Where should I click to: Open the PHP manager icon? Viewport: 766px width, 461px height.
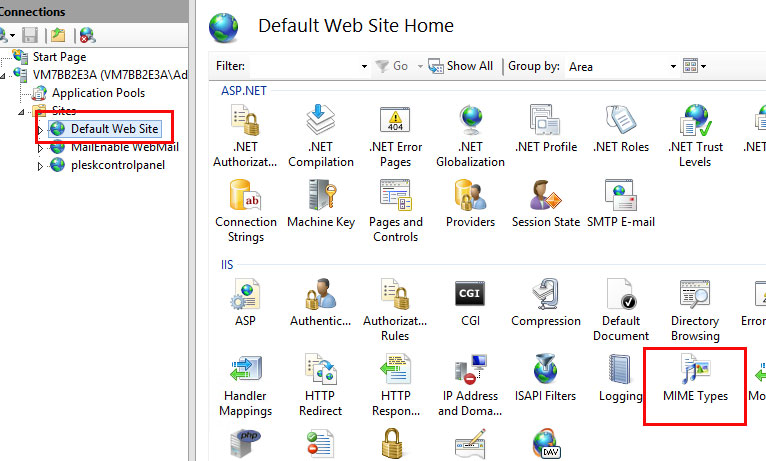245,443
